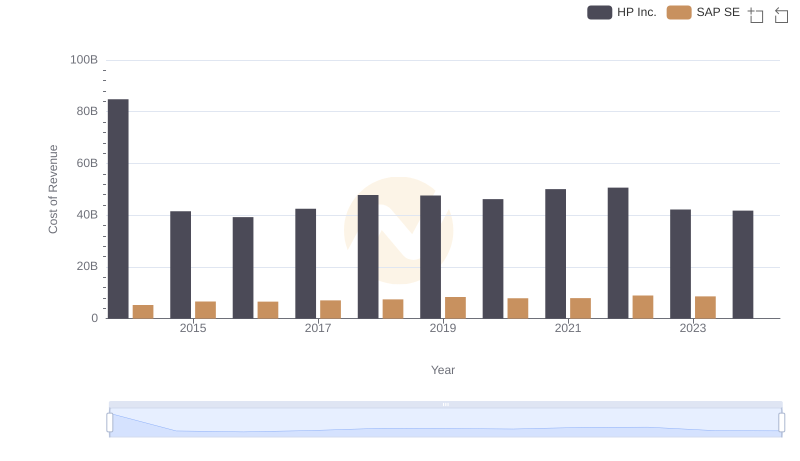Click the Cost of Revenue axis title
The image size is (800, 461).
pos(53,189)
